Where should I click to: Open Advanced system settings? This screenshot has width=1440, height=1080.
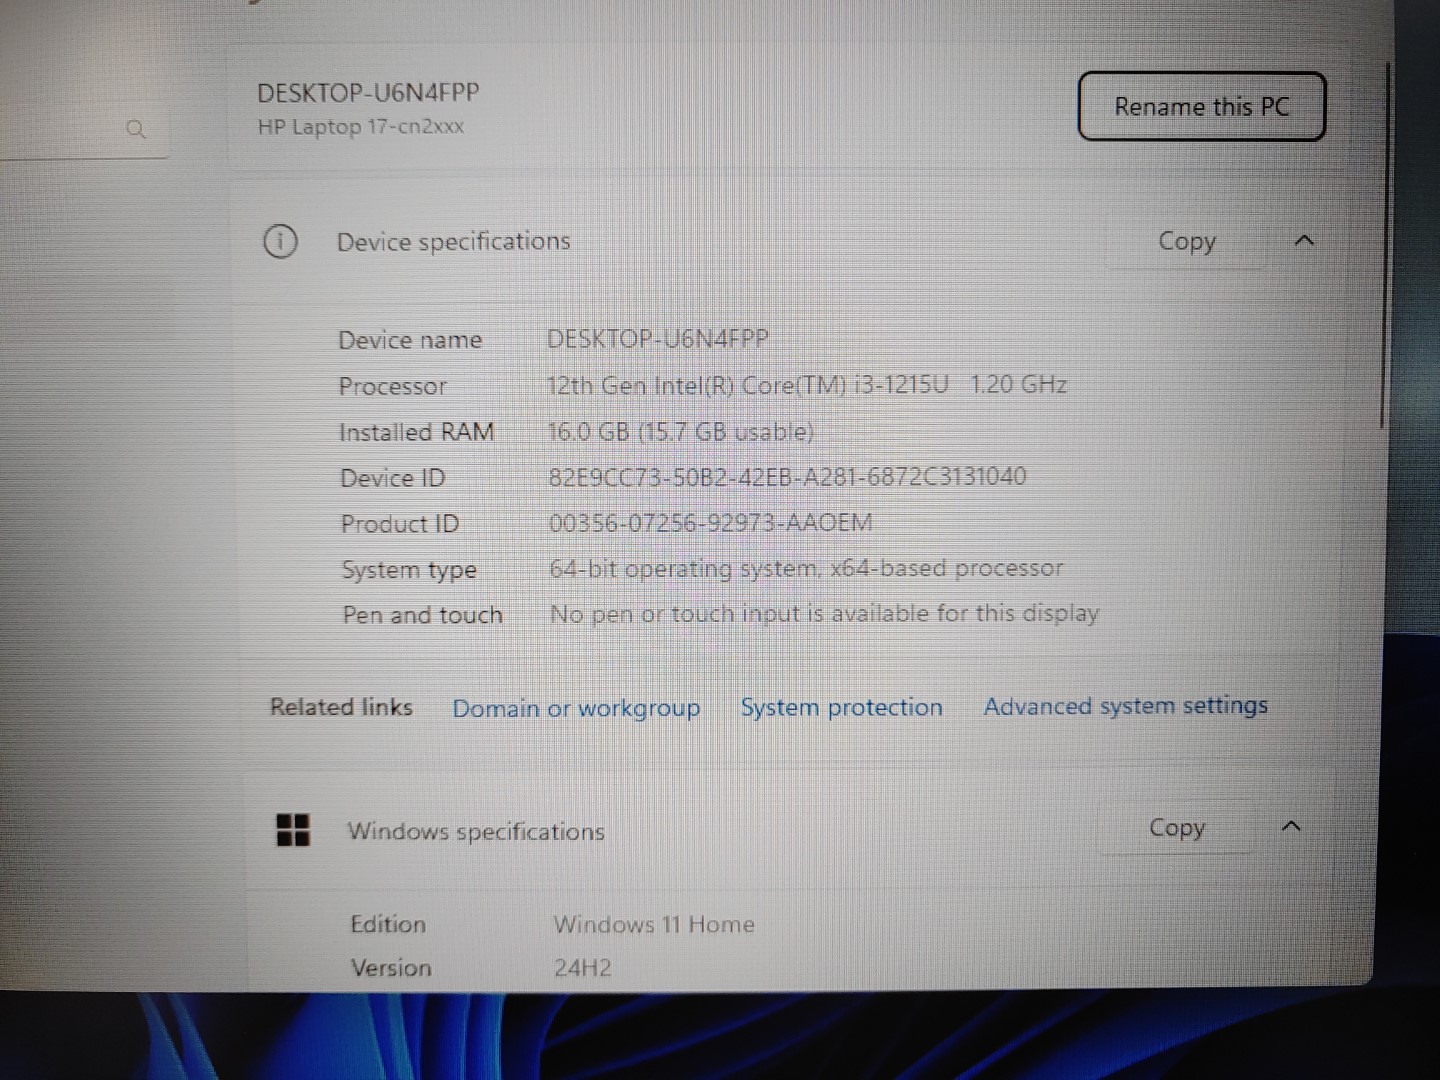[x=1125, y=706]
